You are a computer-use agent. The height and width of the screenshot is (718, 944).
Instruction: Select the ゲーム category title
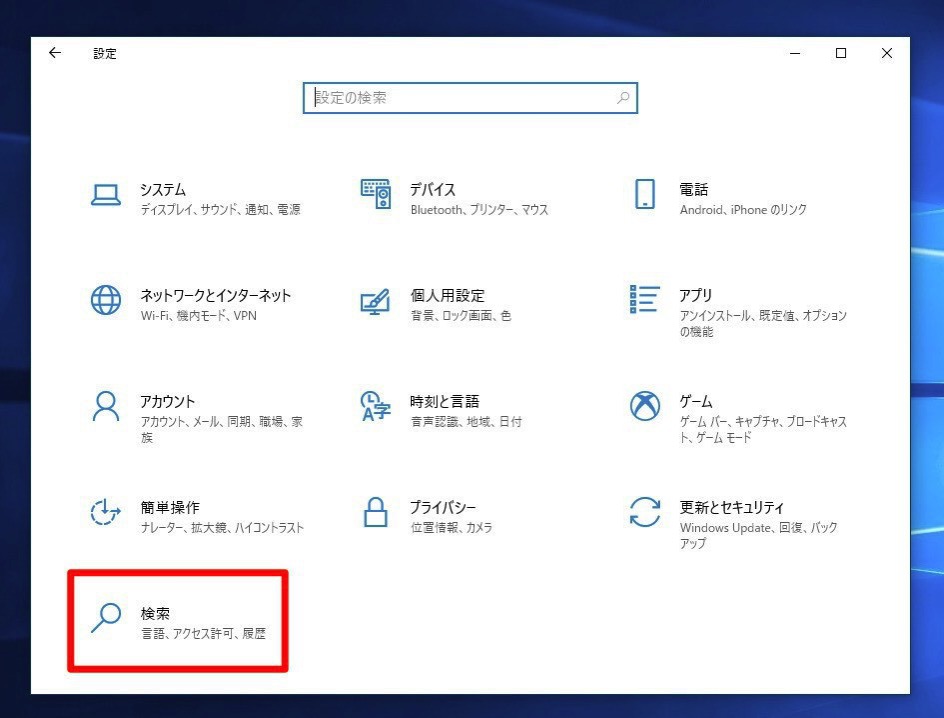pos(696,401)
